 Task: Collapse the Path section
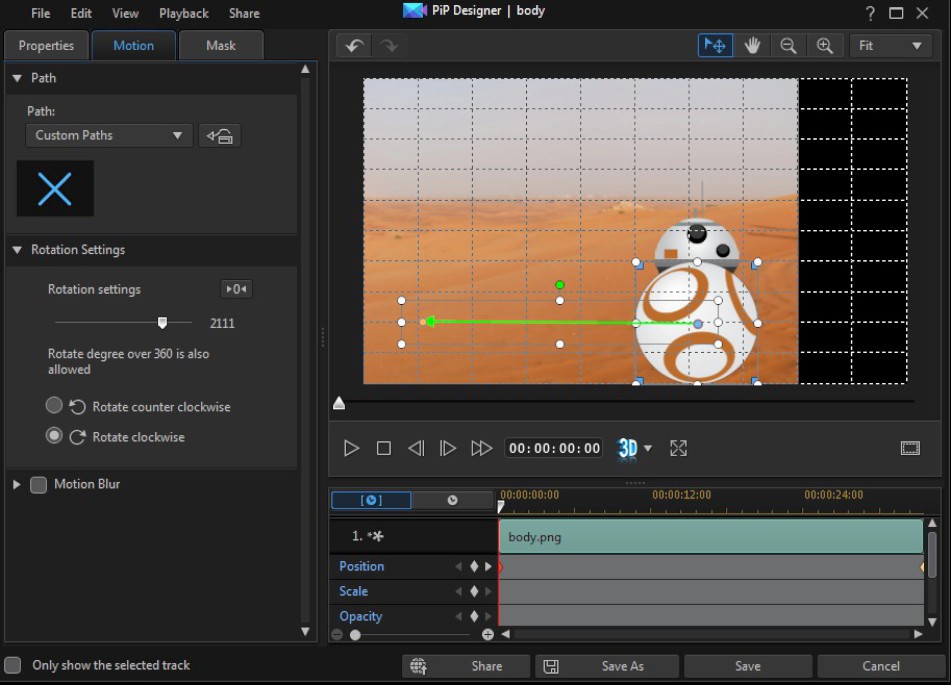coord(17,78)
